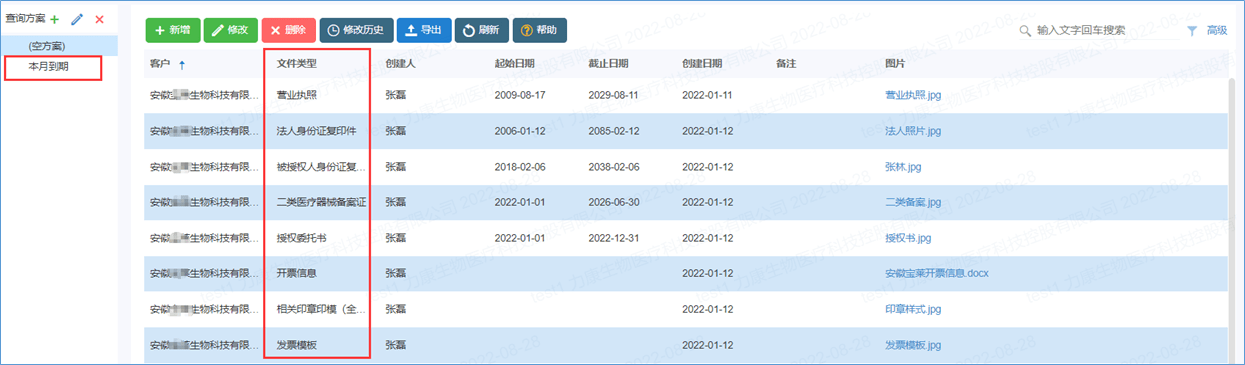Click the 新增 (add) button

(172, 30)
